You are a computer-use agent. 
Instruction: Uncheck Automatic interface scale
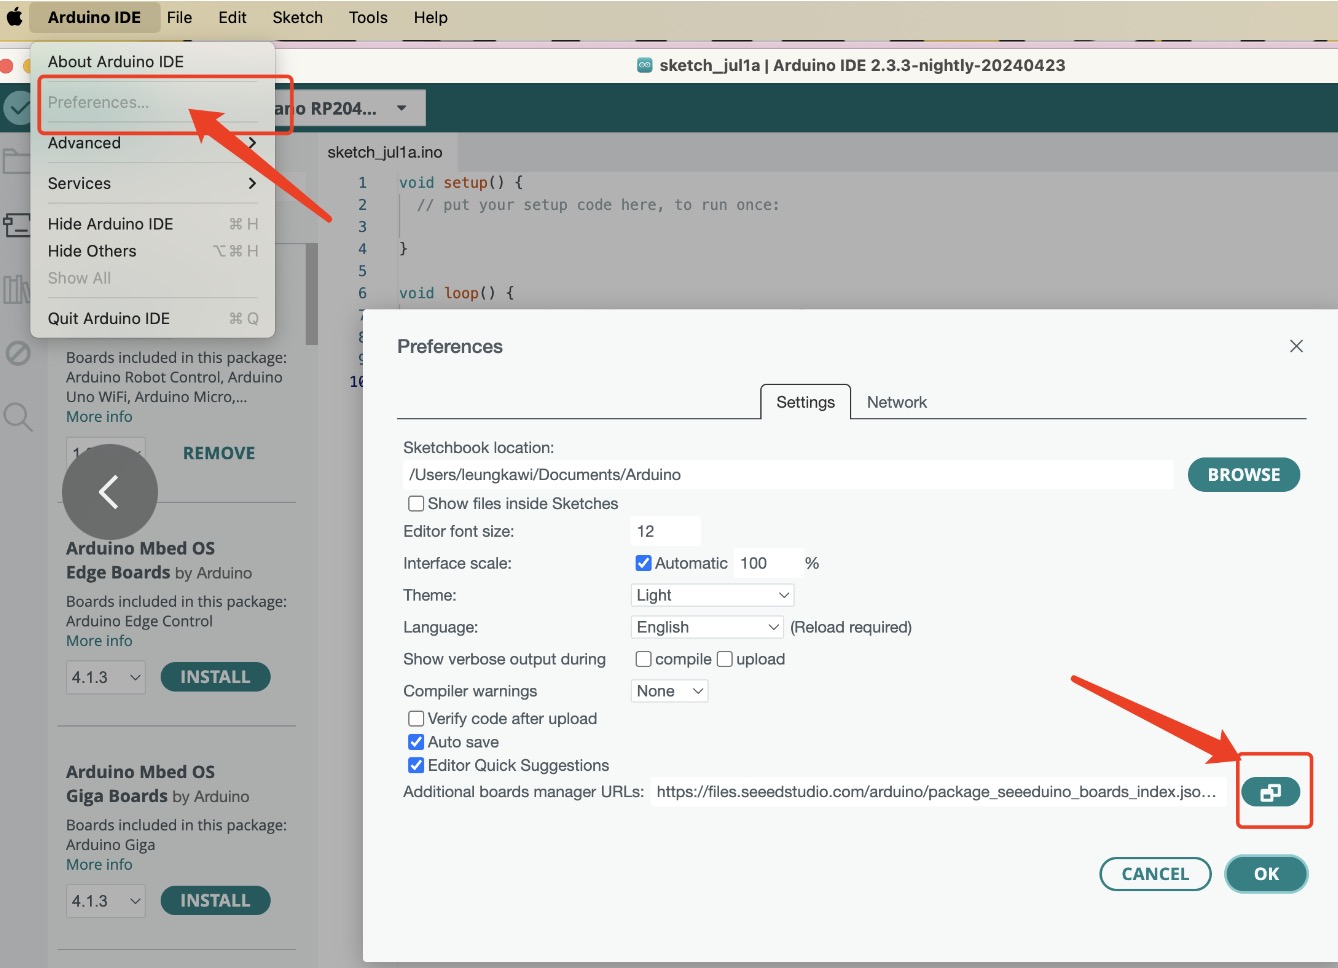click(644, 563)
